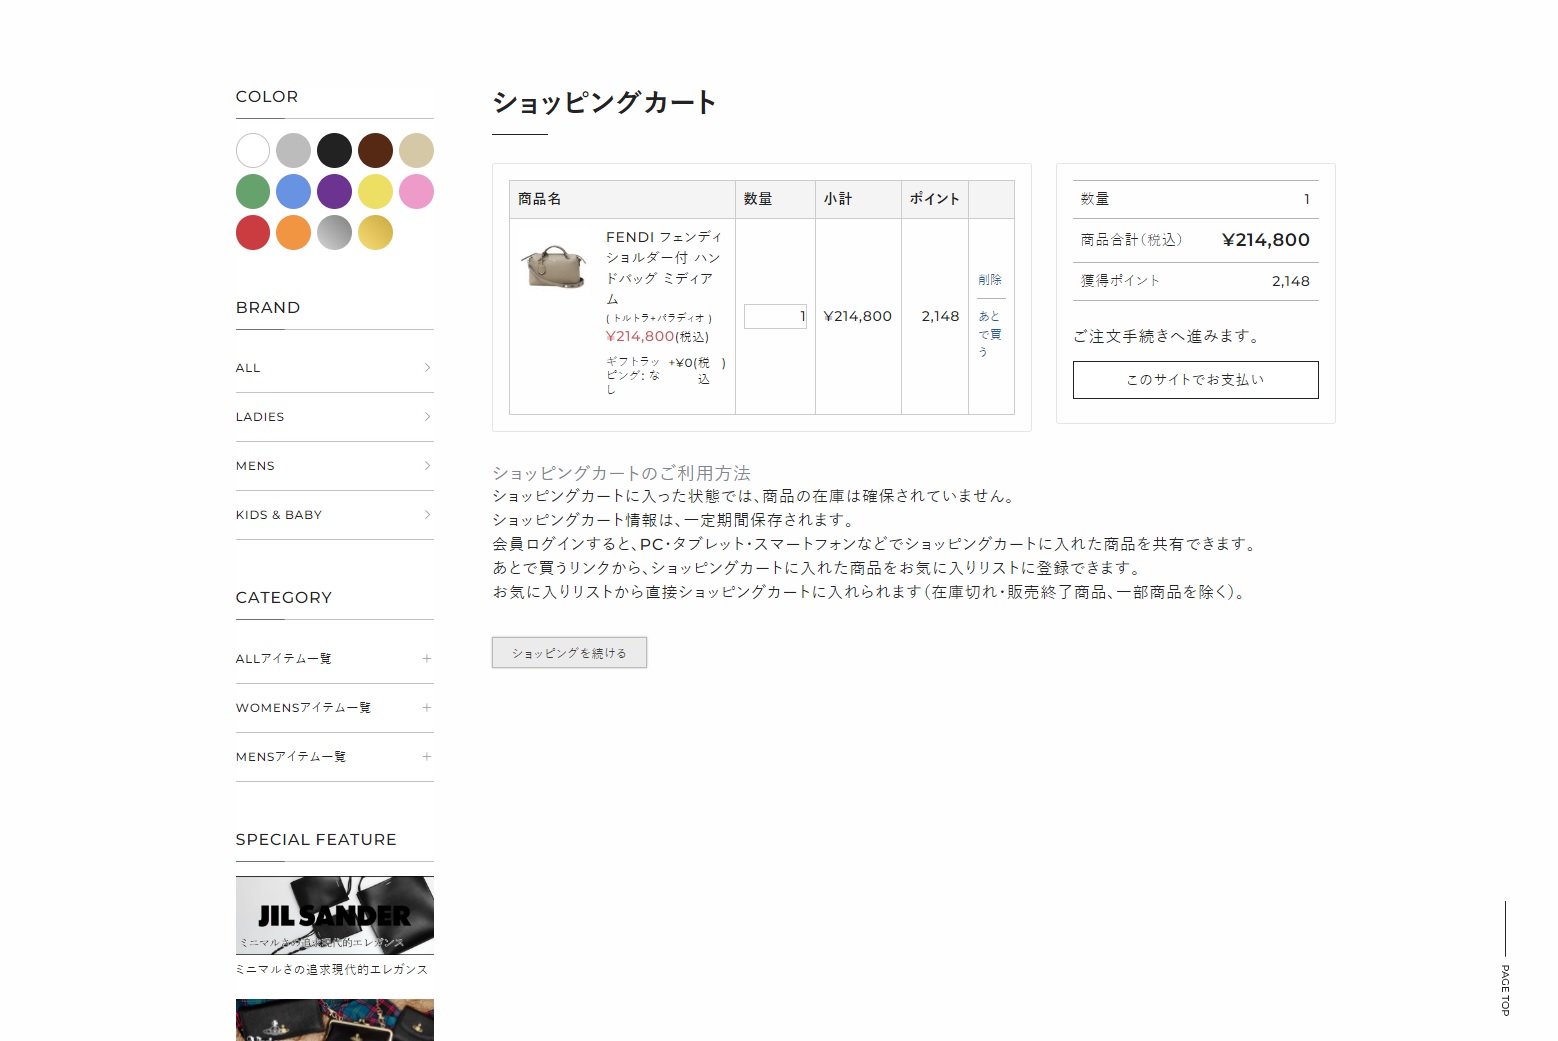Click the quantity input field
Screen dimensions: 1558x1041
pyautogui.click(x=775, y=316)
